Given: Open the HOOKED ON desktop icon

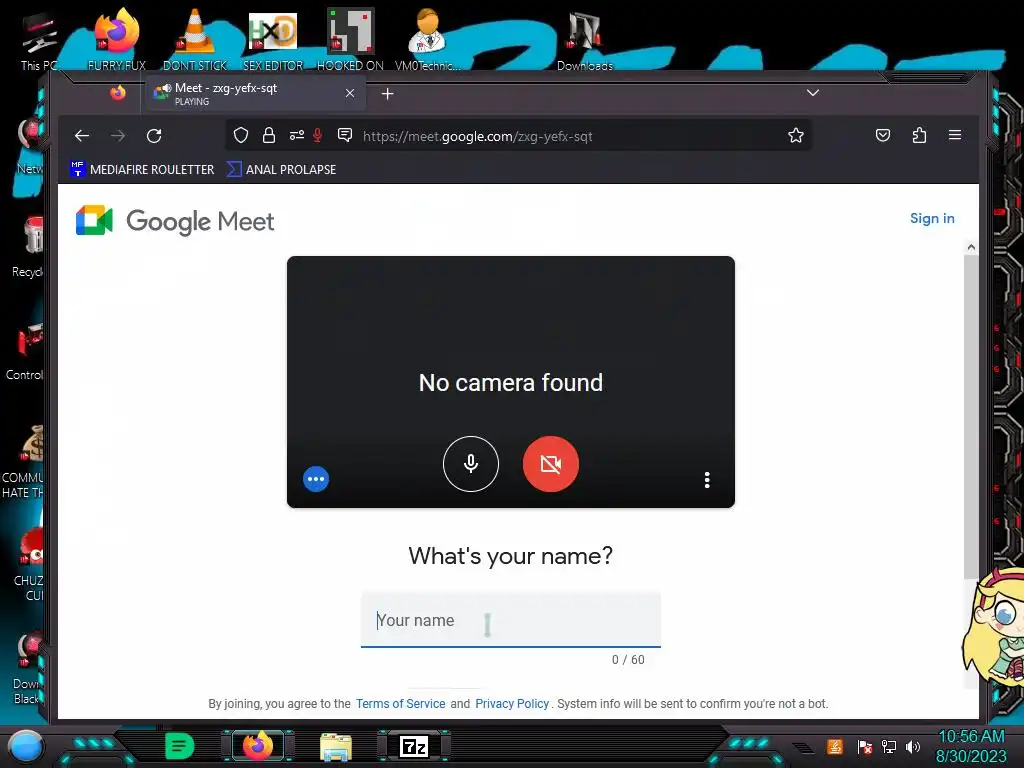Looking at the screenshot, I should (x=350, y=39).
